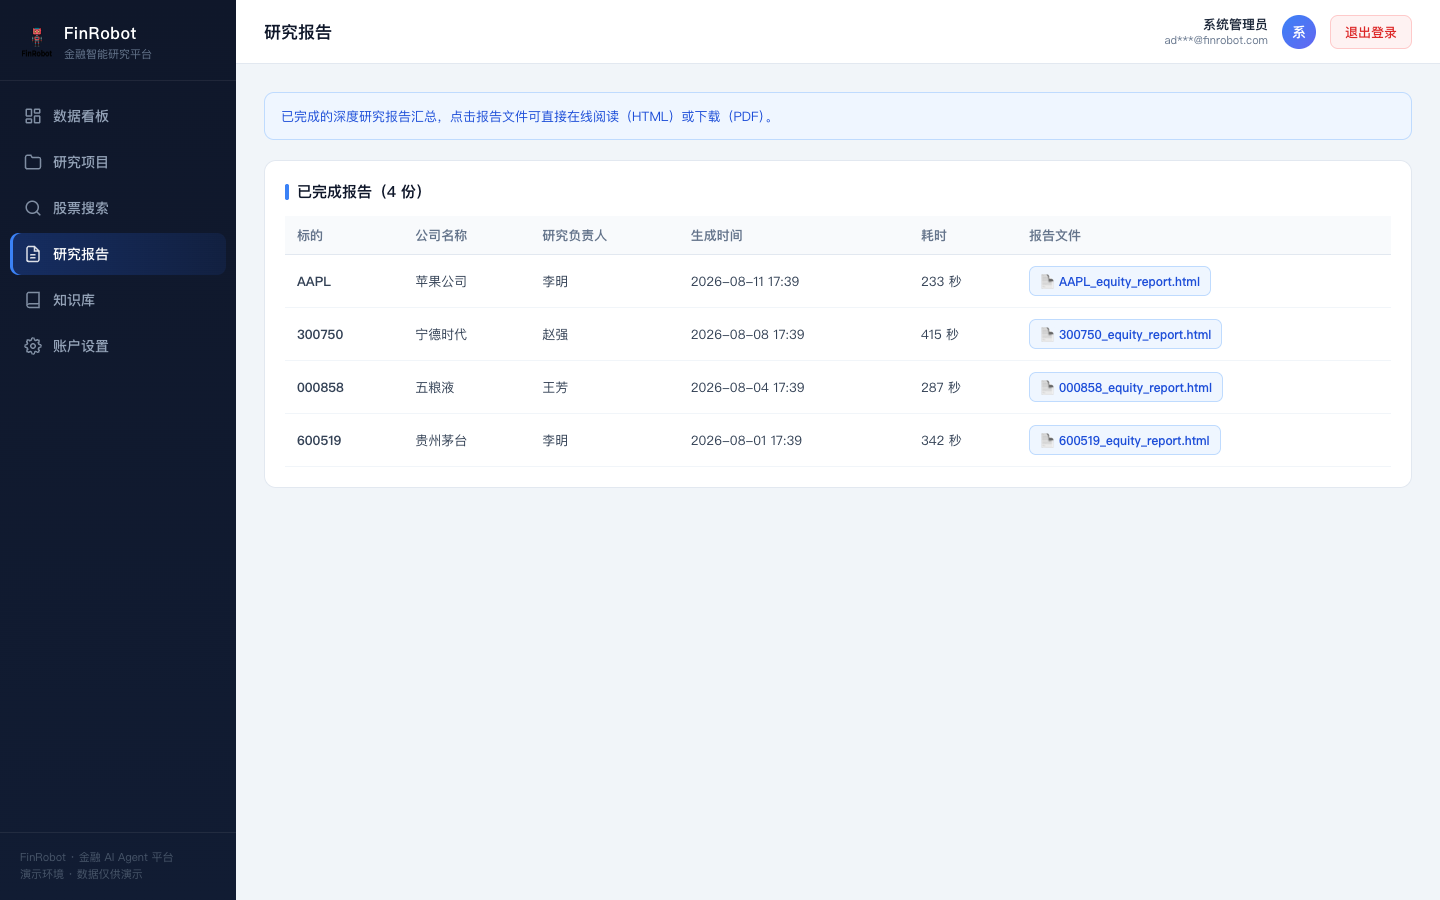
Task: Open 600519_equity_report.html report link
Action: tap(1124, 440)
